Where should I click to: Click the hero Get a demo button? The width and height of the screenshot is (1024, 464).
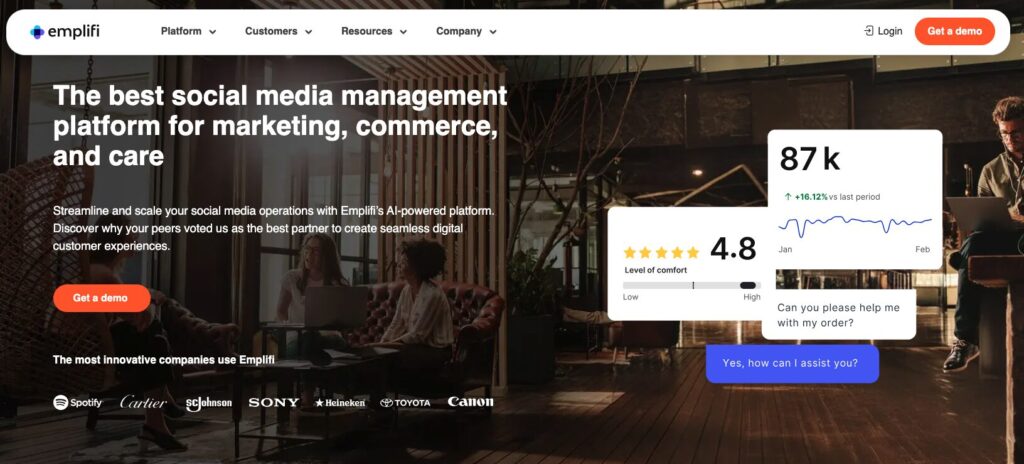[101, 298]
